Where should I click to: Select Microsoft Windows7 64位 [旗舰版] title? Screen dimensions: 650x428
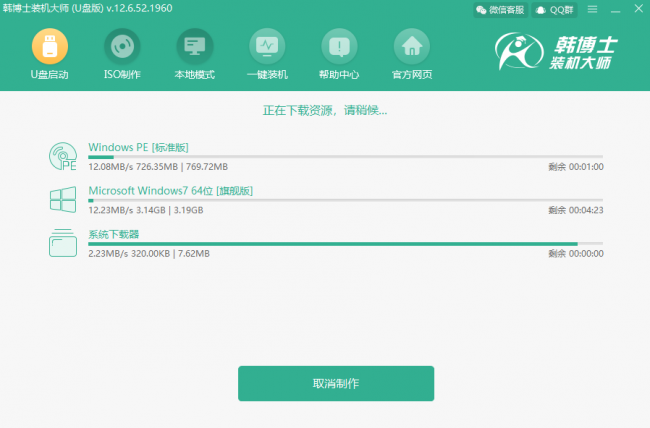pyautogui.click(x=170, y=191)
